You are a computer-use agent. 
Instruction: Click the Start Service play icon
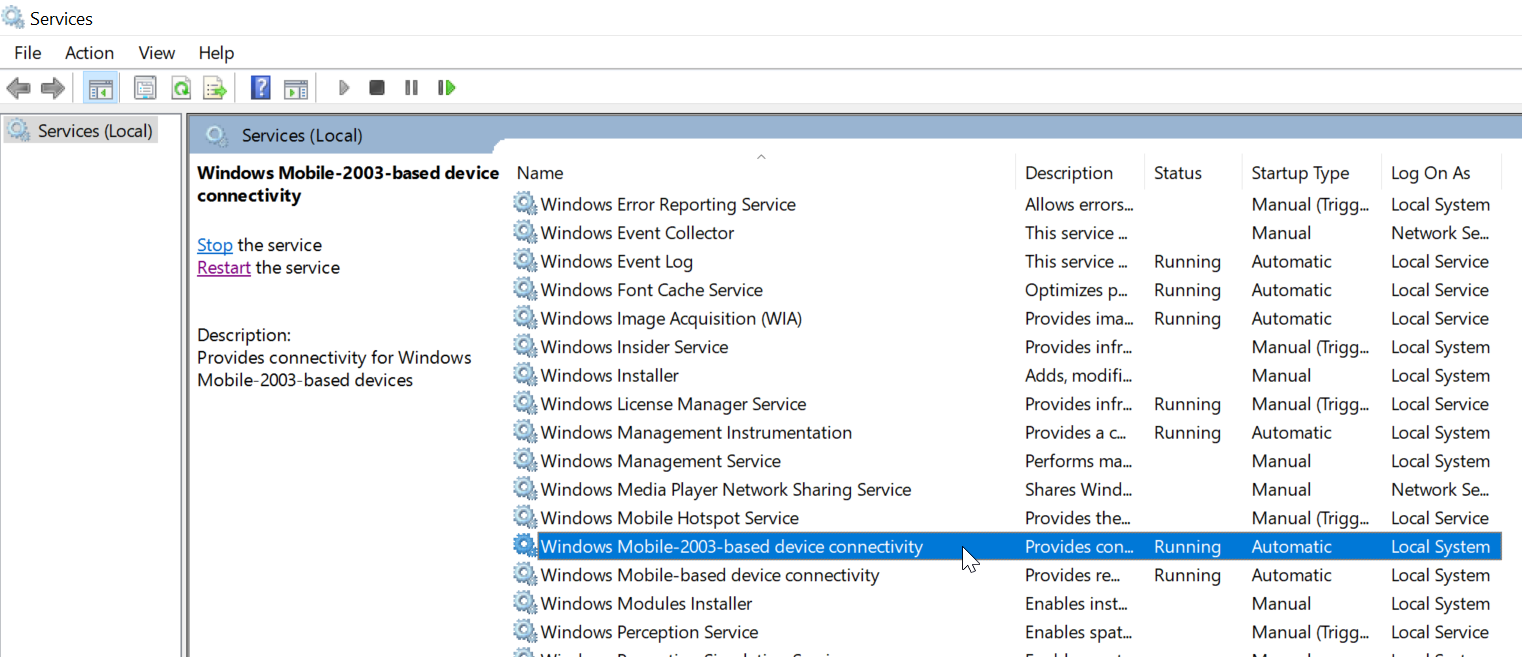(x=344, y=88)
